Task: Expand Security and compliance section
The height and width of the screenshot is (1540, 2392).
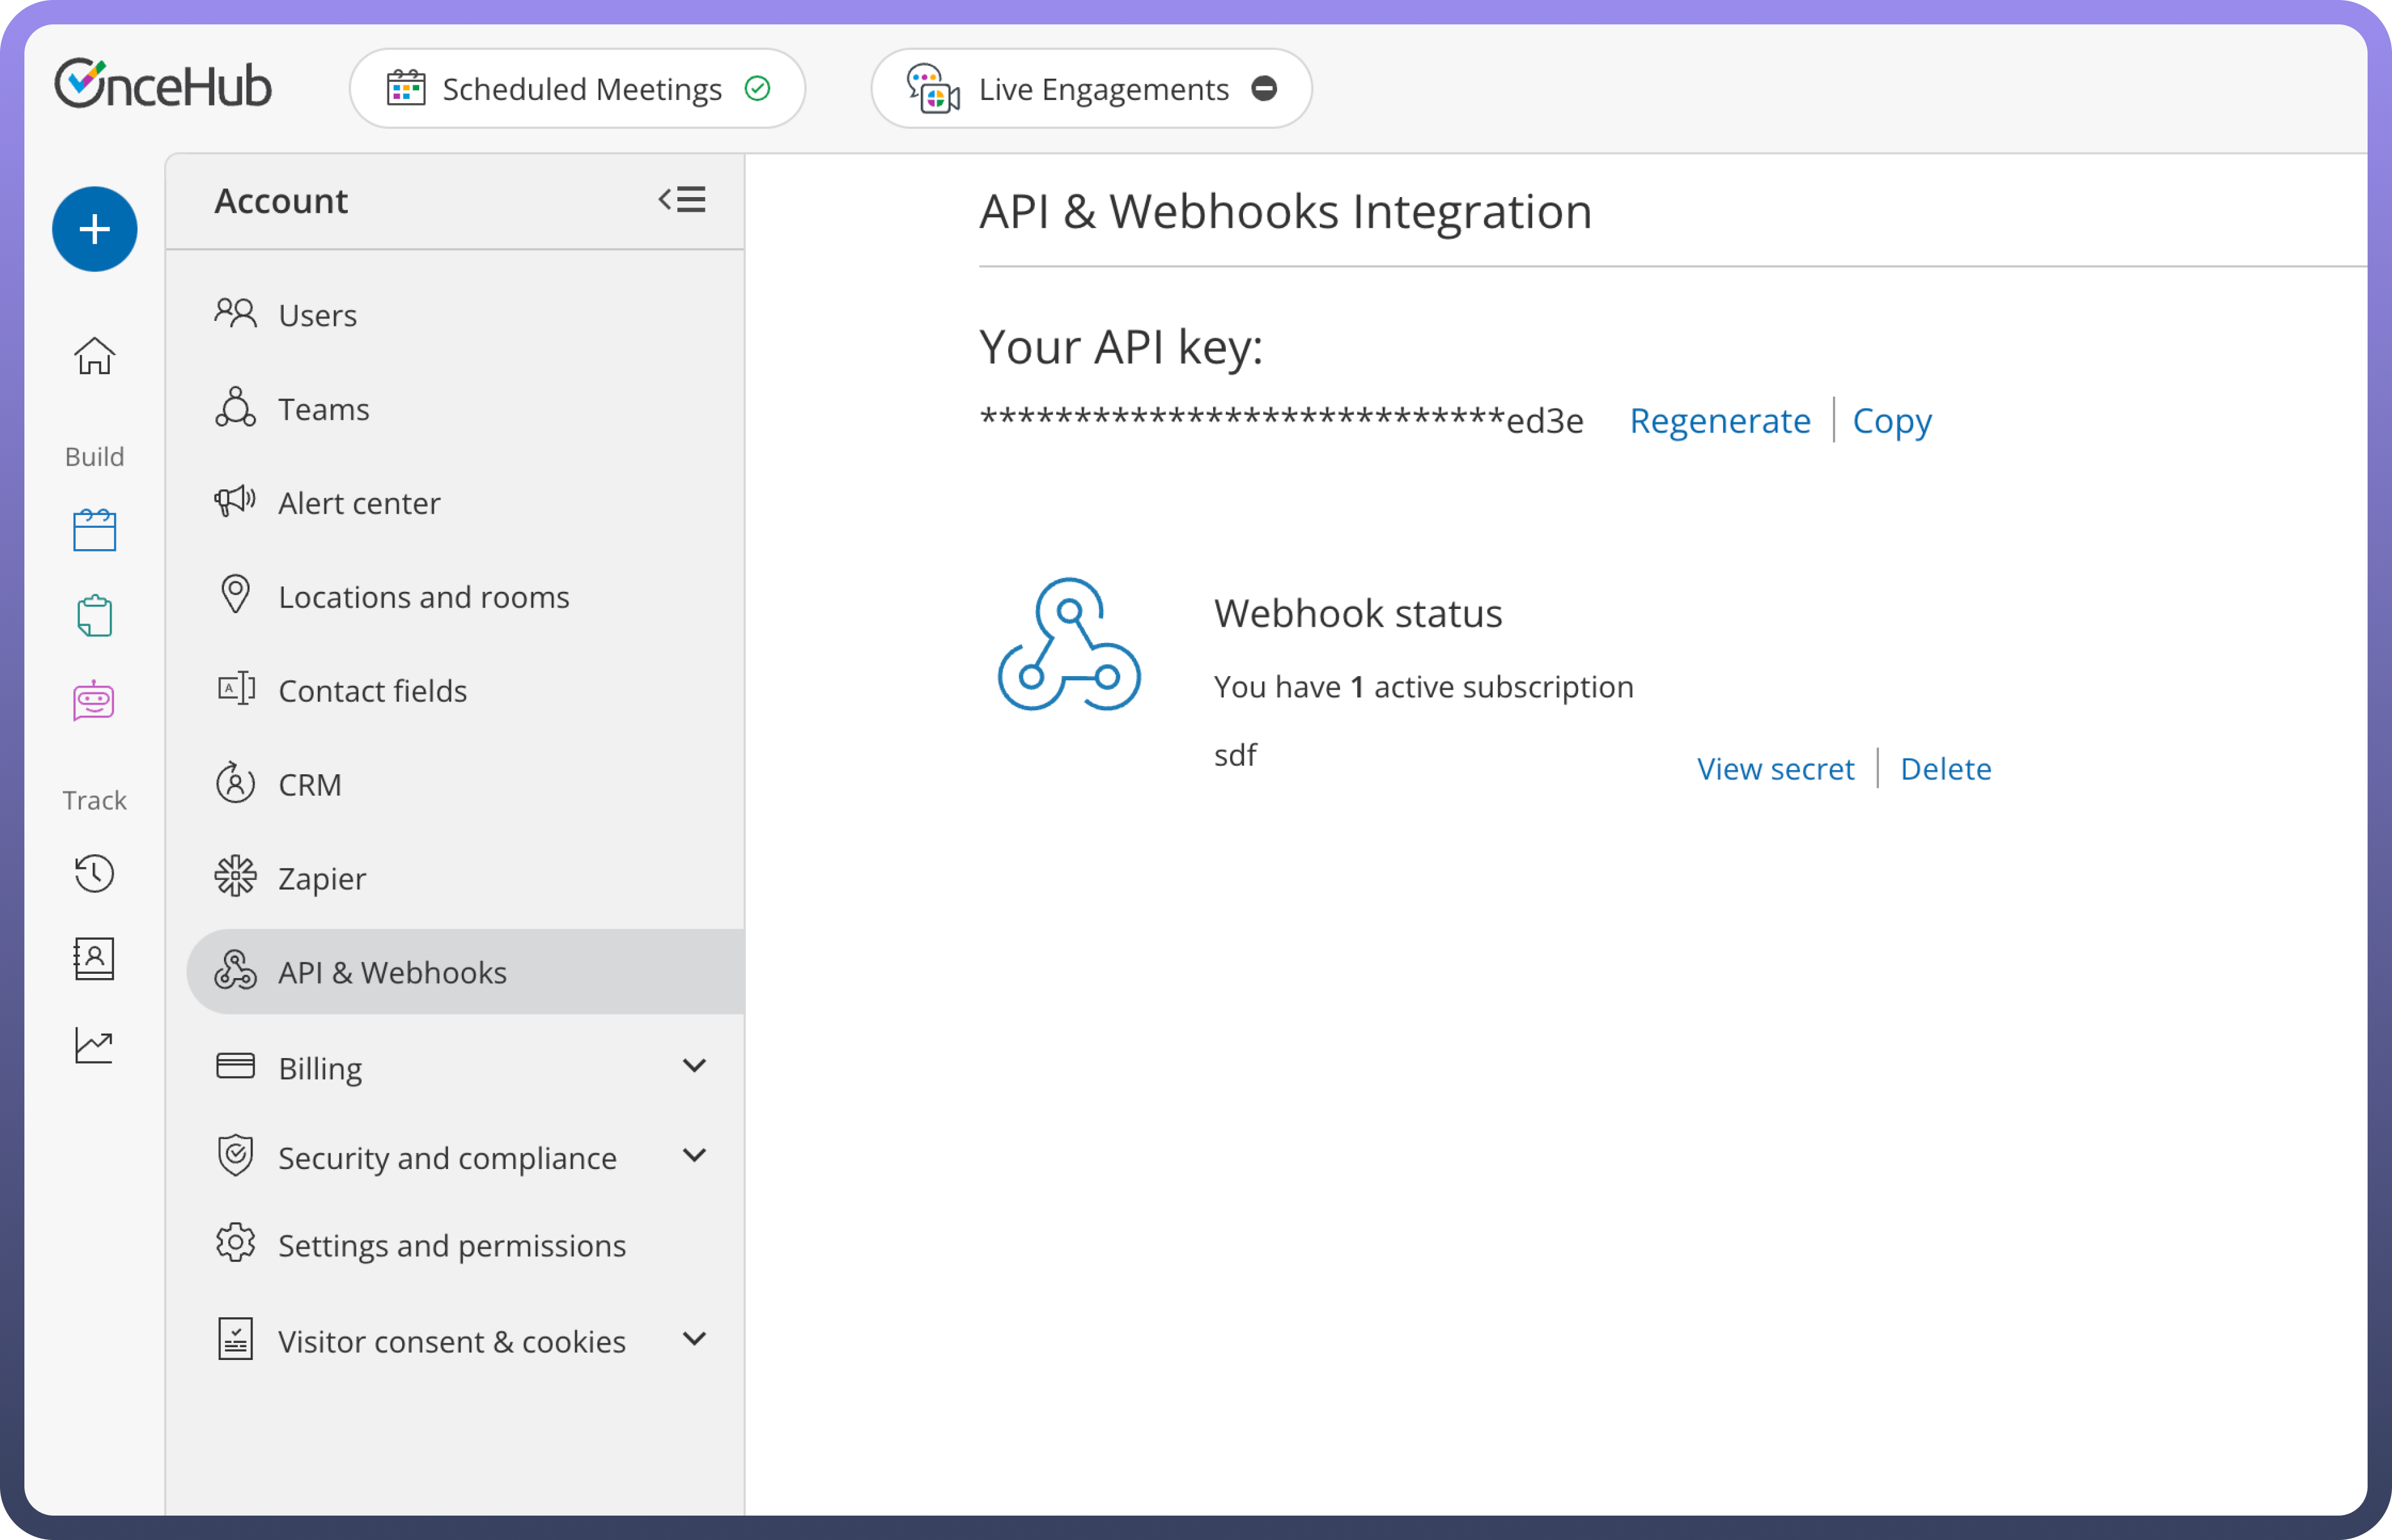Action: click(x=694, y=1156)
